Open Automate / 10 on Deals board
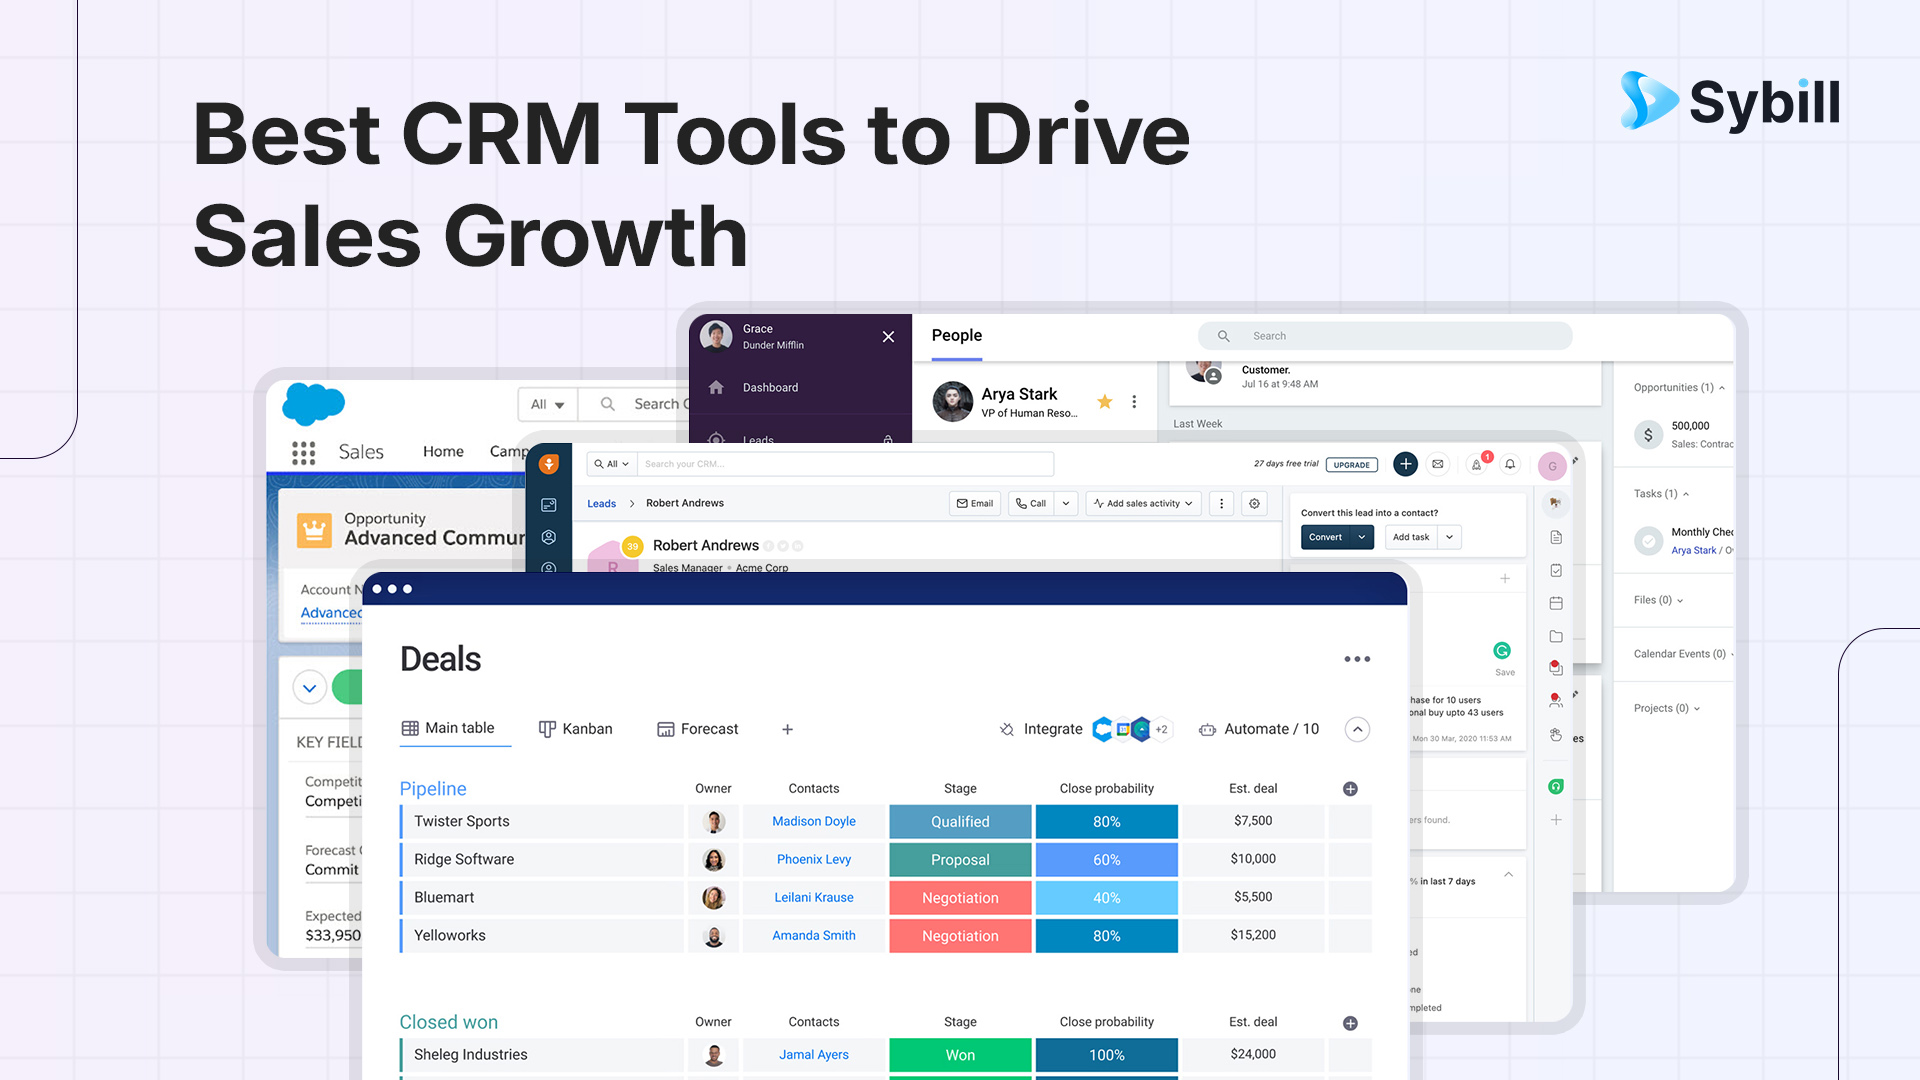Viewport: 1920px width, 1080px height. click(x=1259, y=729)
